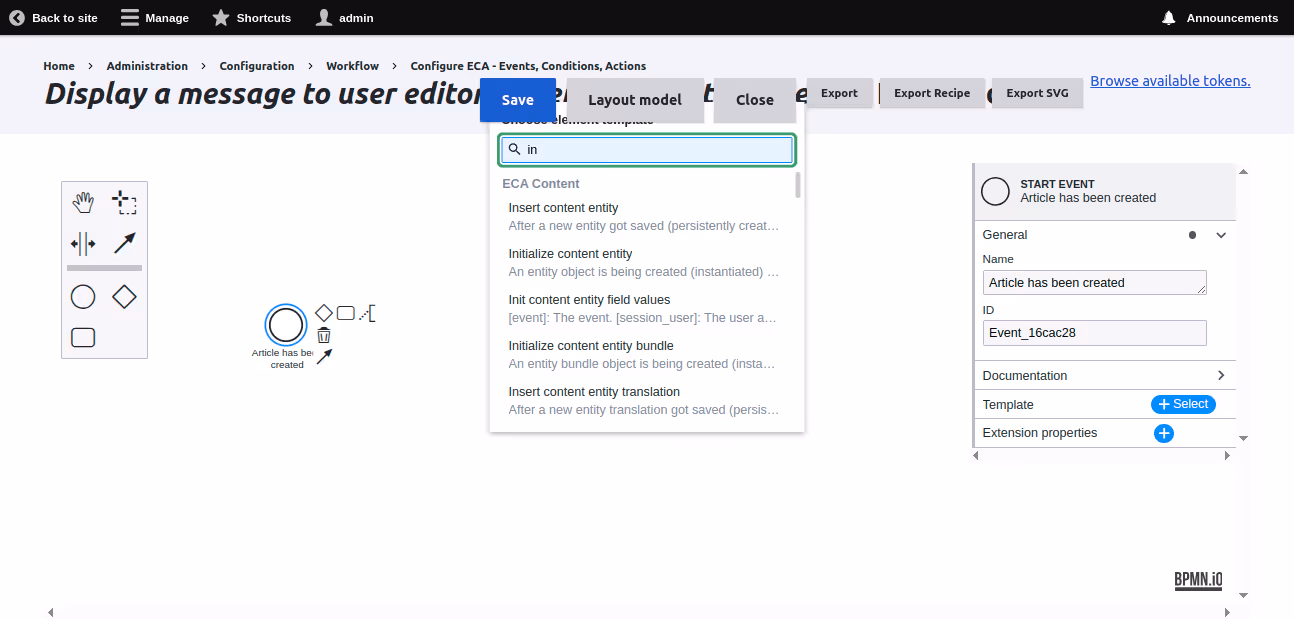
Task: Activate the create/remove space tool
Action: (83, 243)
